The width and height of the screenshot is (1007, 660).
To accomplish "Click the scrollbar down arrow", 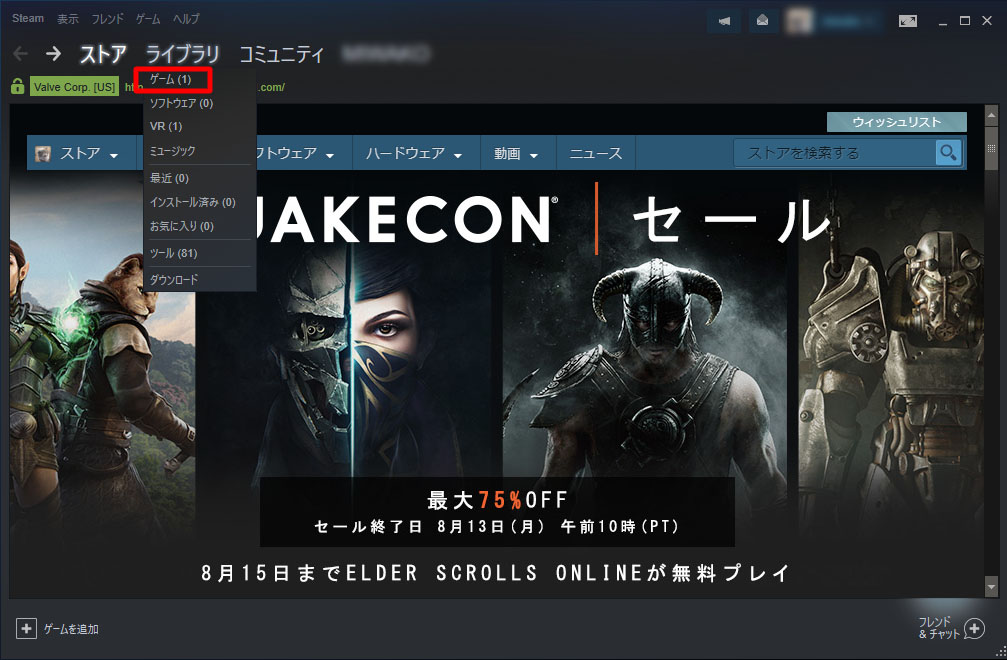I will (991, 586).
